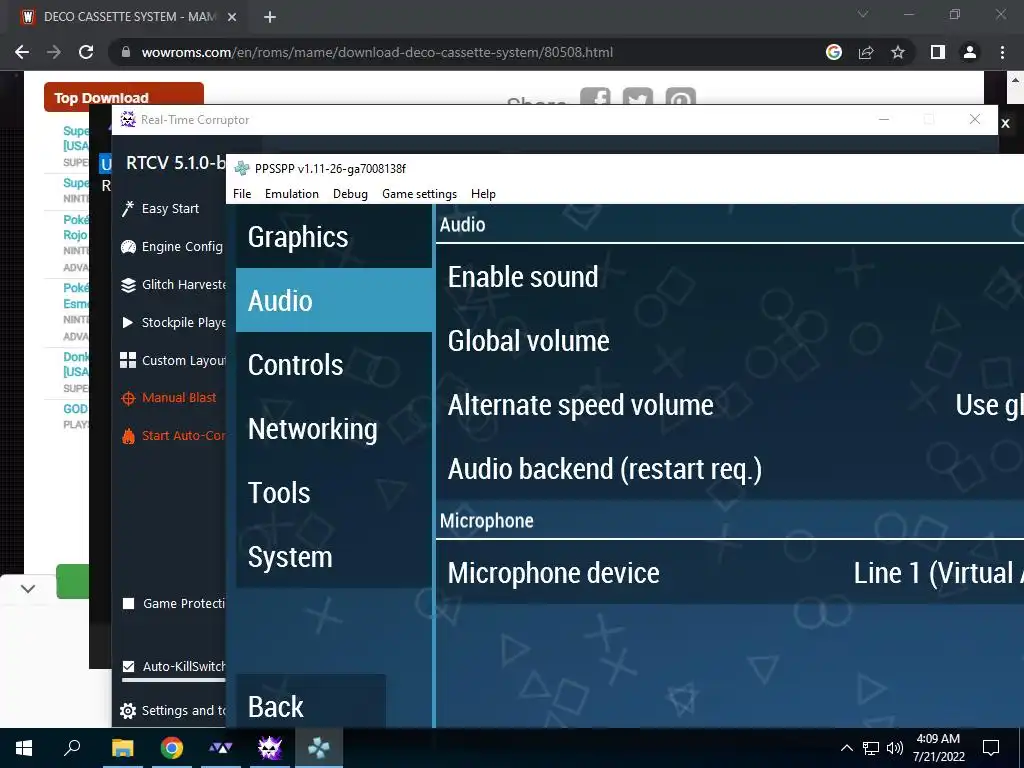Image resolution: width=1024 pixels, height=768 pixels.
Task: Click Google icon in Chrome address bar
Action: point(834,52)
